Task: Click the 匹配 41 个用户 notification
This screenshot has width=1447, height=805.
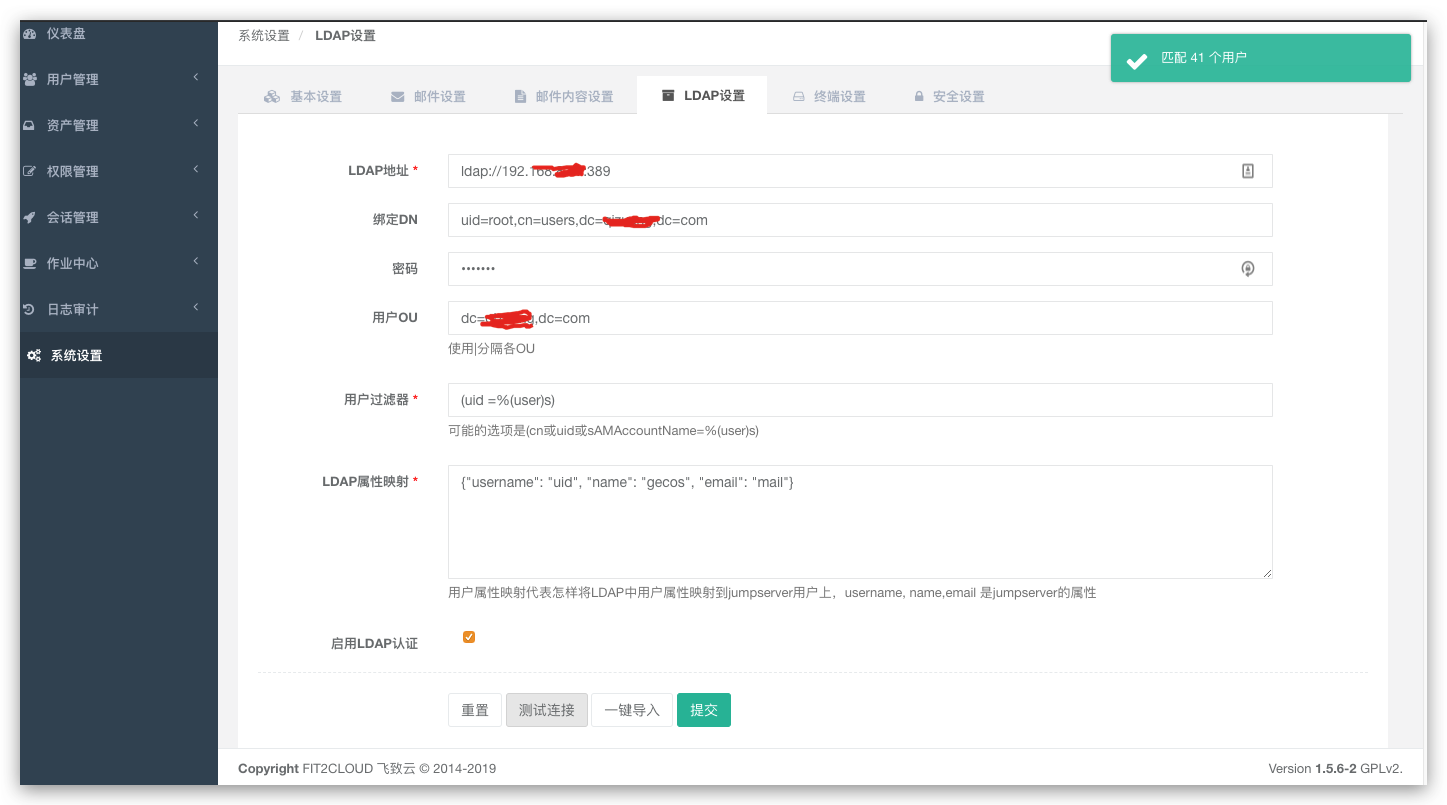Action: click(x=1260, y=58)
